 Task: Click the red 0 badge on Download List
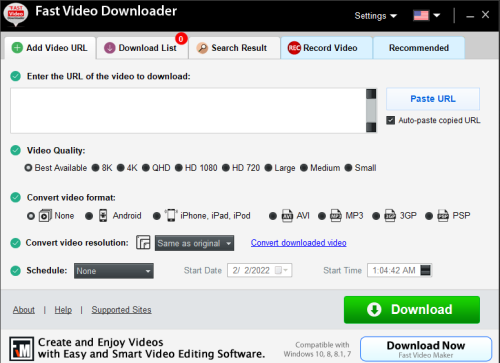coord(181,39)
